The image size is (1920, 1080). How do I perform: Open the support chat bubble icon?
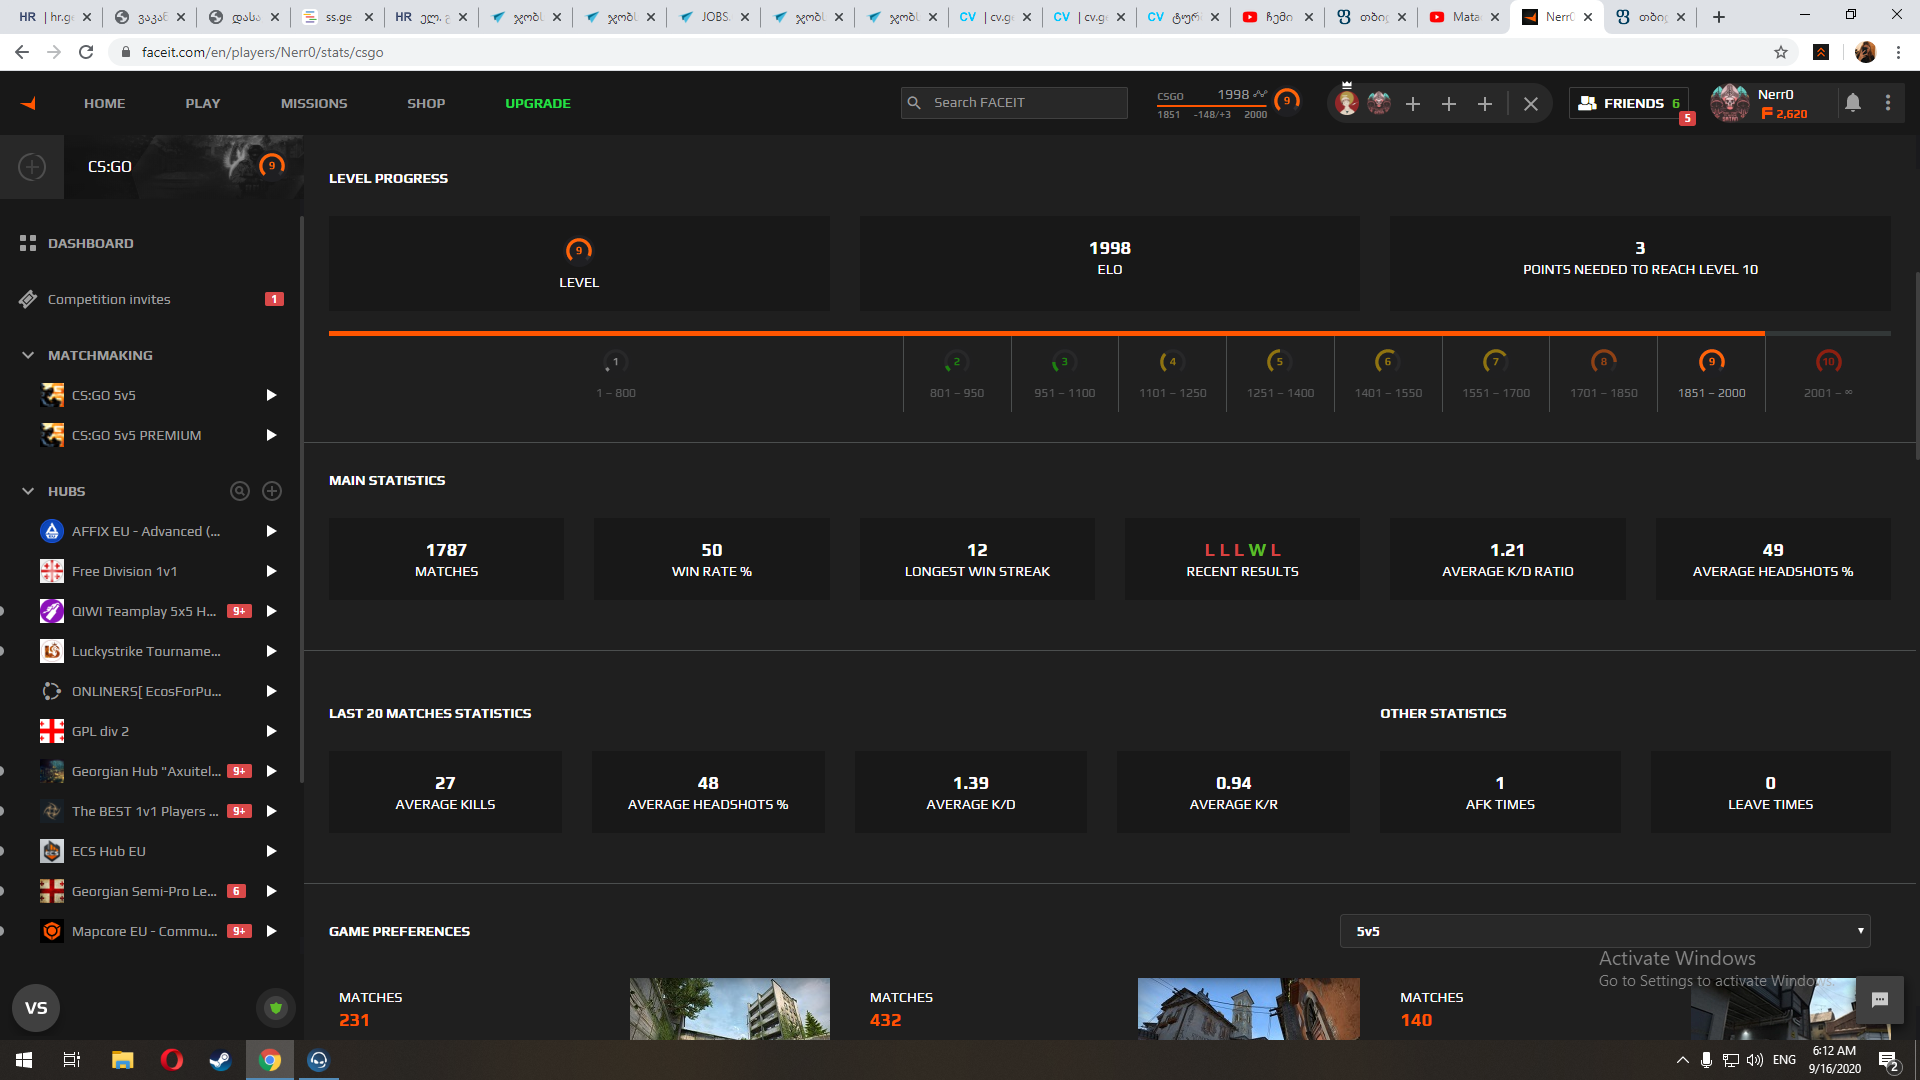[1879, 999]
